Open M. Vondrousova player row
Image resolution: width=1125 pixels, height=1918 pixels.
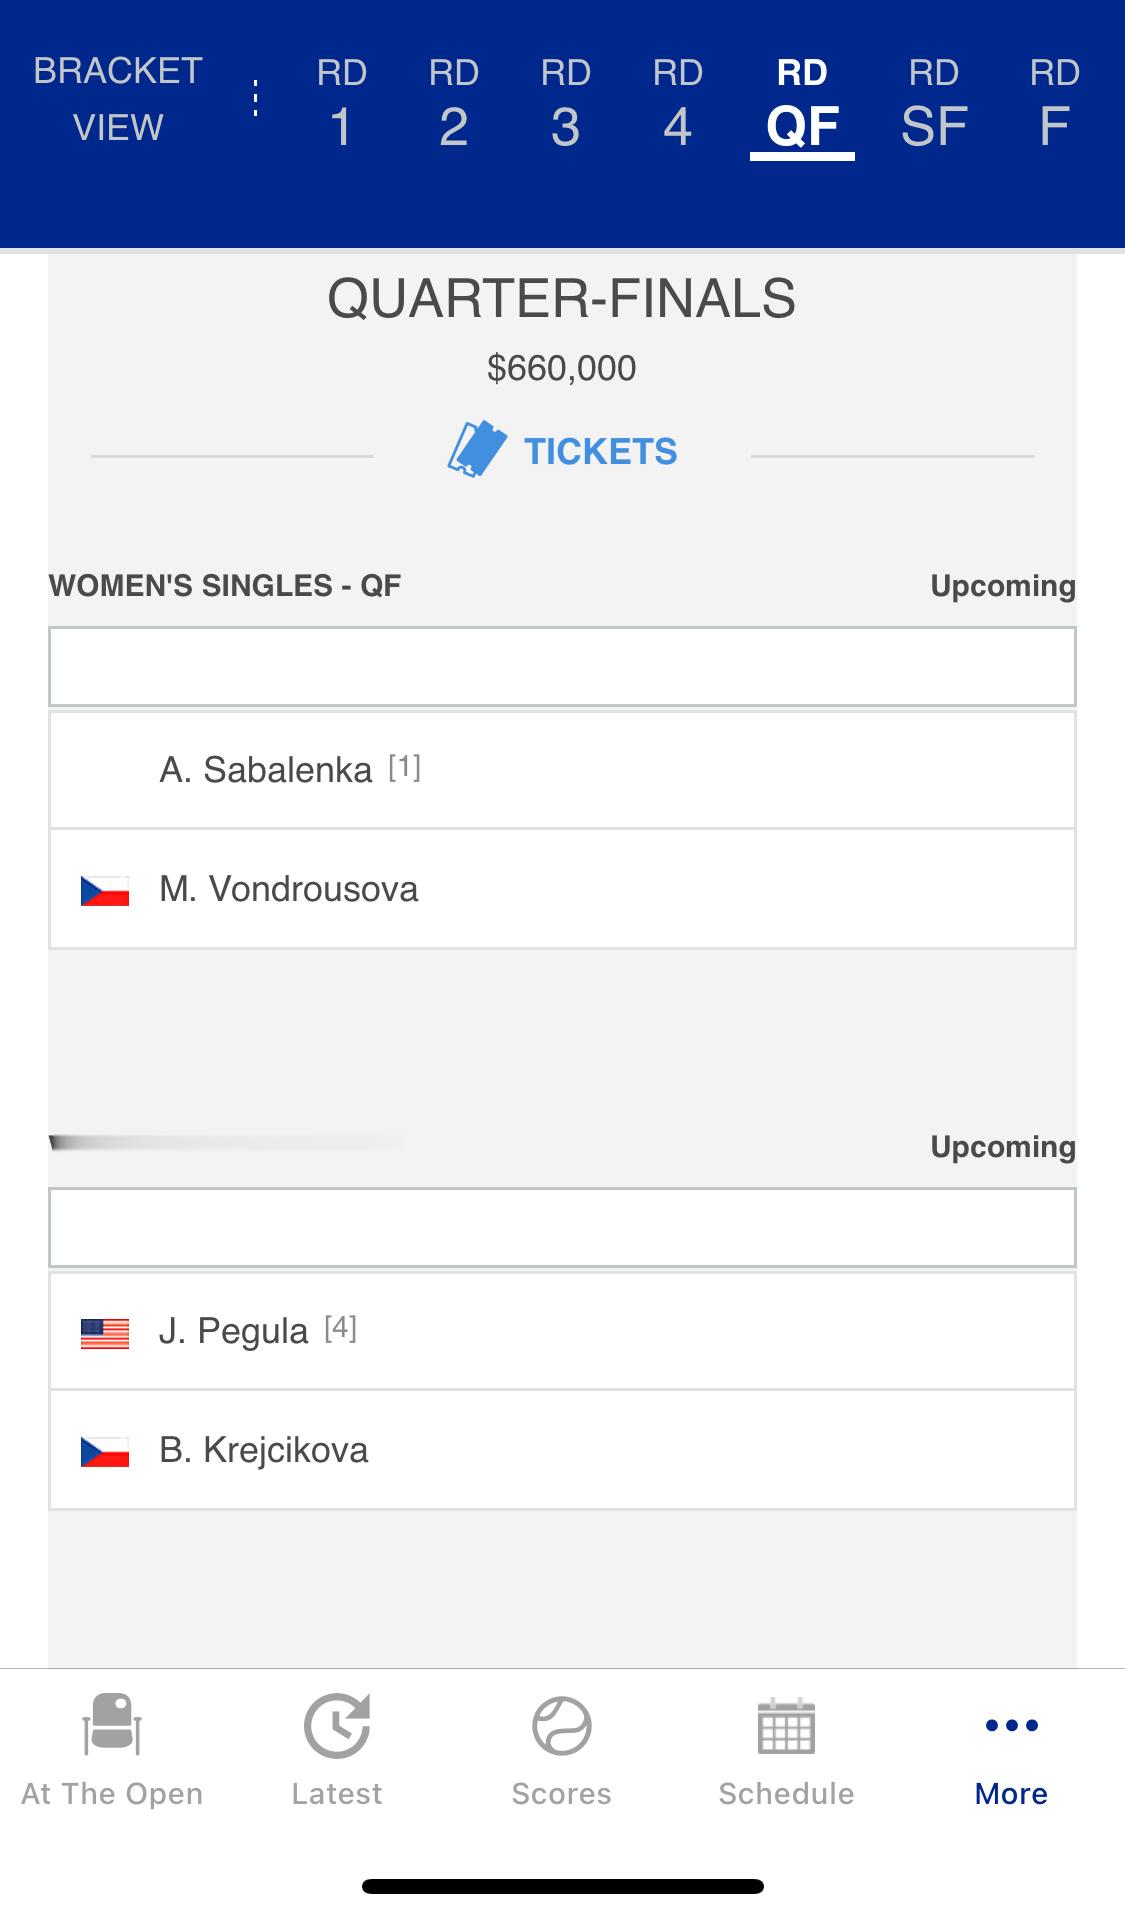click(563, 889)
